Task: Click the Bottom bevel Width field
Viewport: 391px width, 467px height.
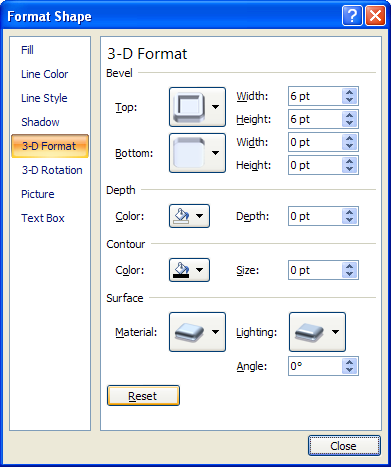Action: (315, 142)
